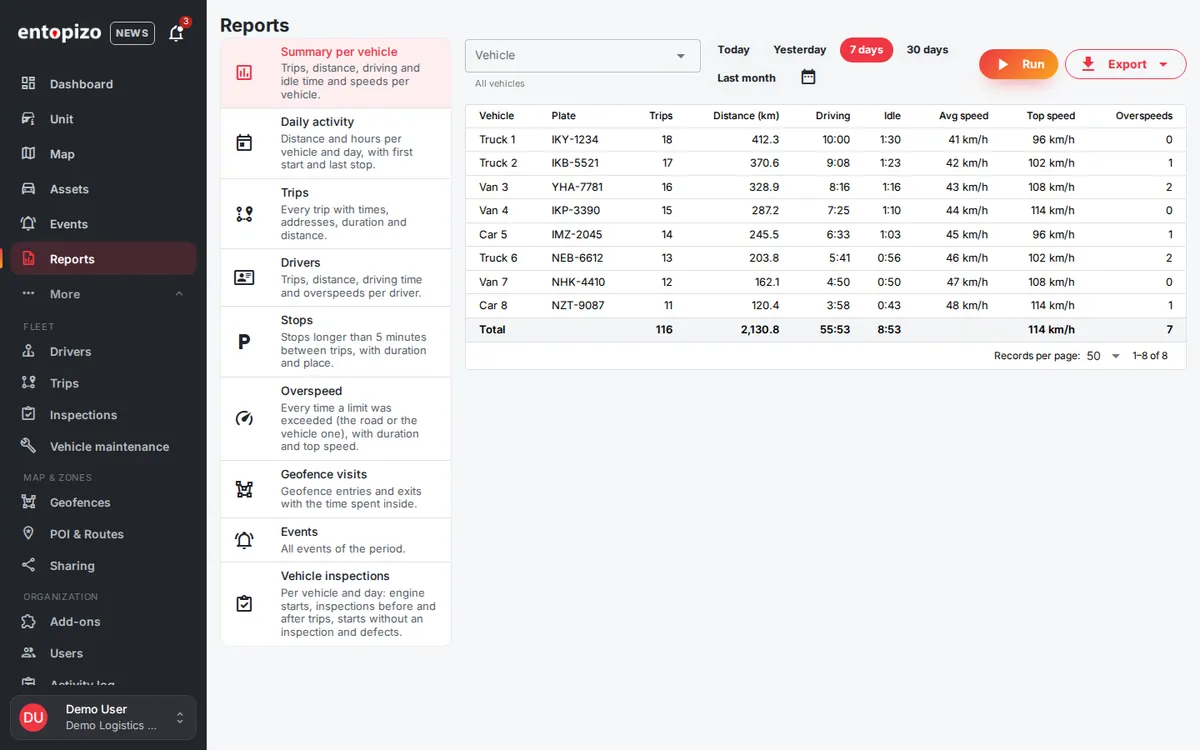Click the Map icon in sidebar
Image resolution: width=1200 pixels, height=750 pixels.
29,154
